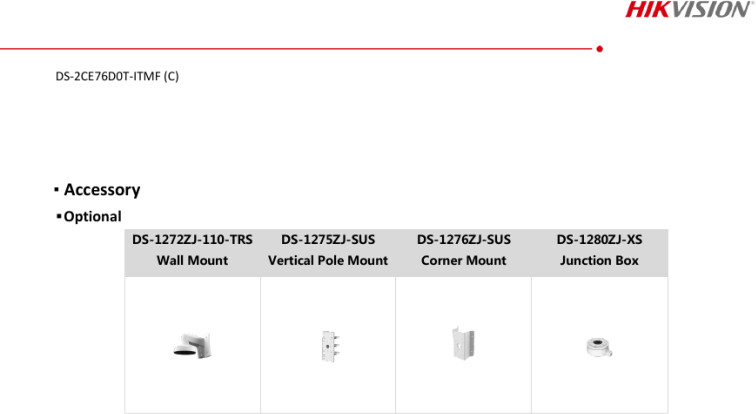Click the DS-1280ZJ-XS model number

pos(599,240)
